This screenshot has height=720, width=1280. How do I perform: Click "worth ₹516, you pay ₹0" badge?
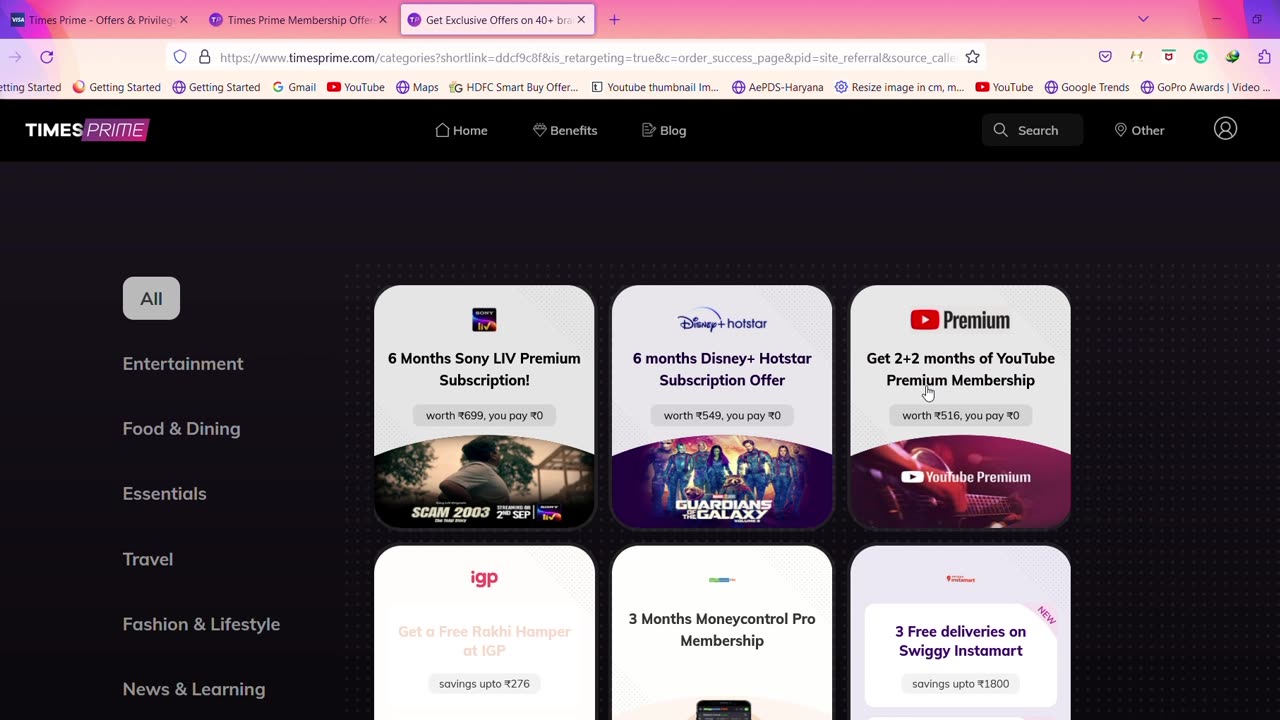point(960,415)
